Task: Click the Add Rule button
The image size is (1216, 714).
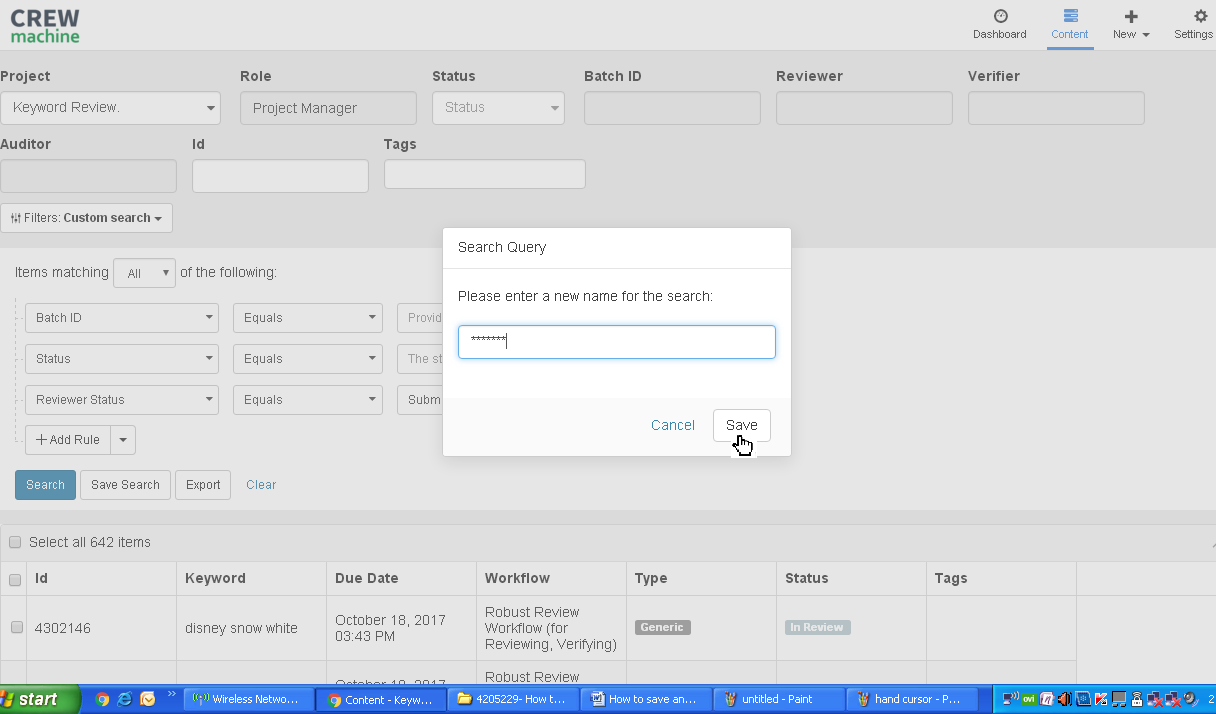Action: (68, 440)
